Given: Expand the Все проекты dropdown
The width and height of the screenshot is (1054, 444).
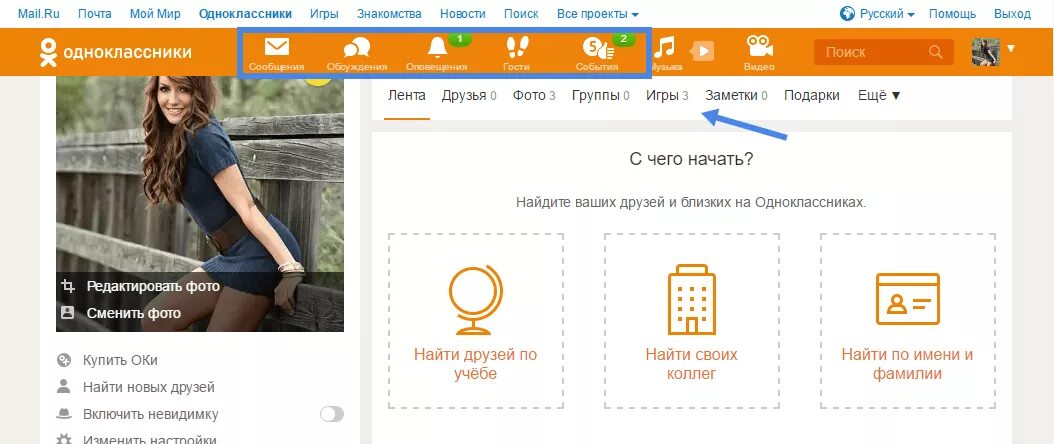Looking at the screenshot, I should [x=598, y=13].
